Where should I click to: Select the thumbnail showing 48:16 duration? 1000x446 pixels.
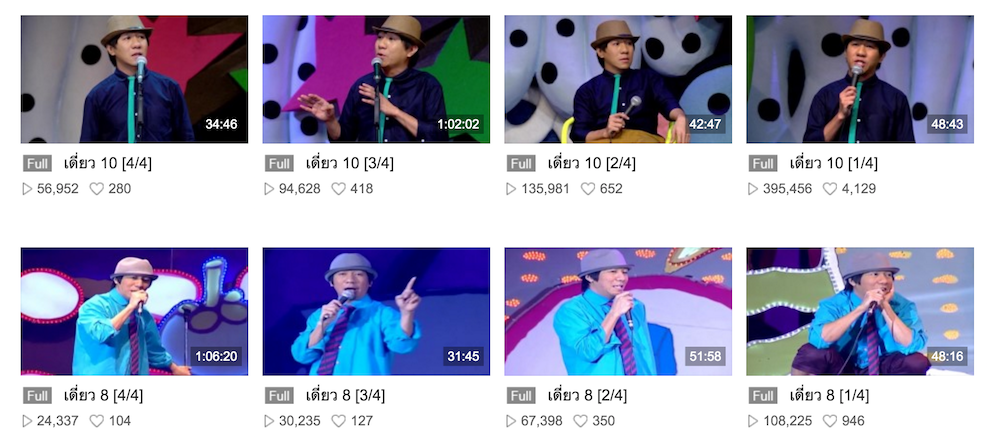pyautogui.click(x=860, y=311)
